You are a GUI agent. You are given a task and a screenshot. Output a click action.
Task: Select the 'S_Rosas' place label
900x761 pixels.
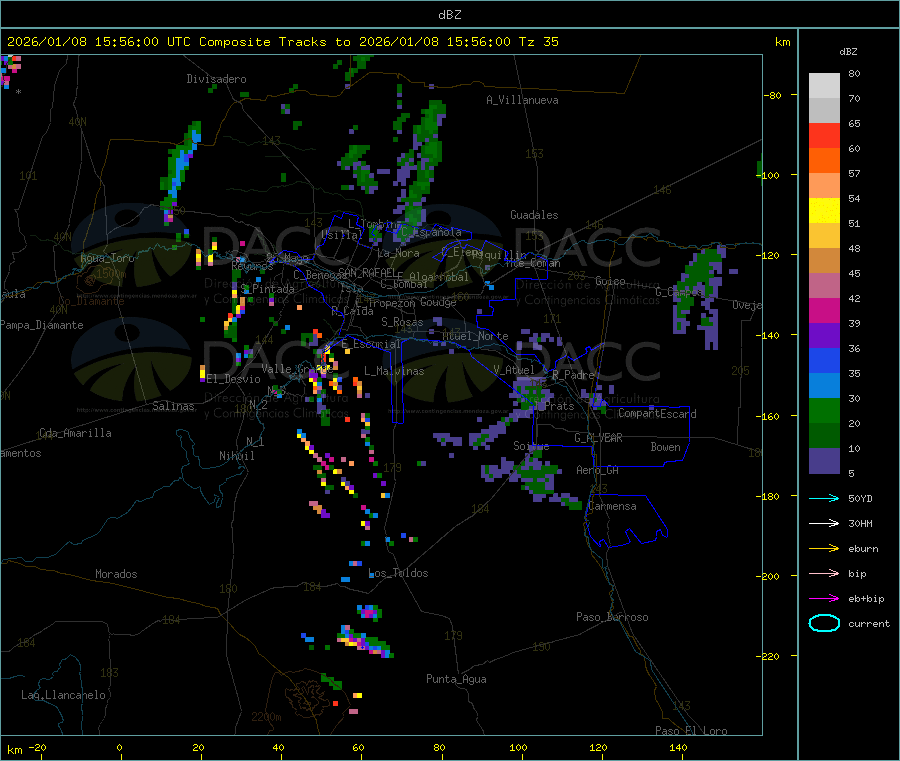402,322
